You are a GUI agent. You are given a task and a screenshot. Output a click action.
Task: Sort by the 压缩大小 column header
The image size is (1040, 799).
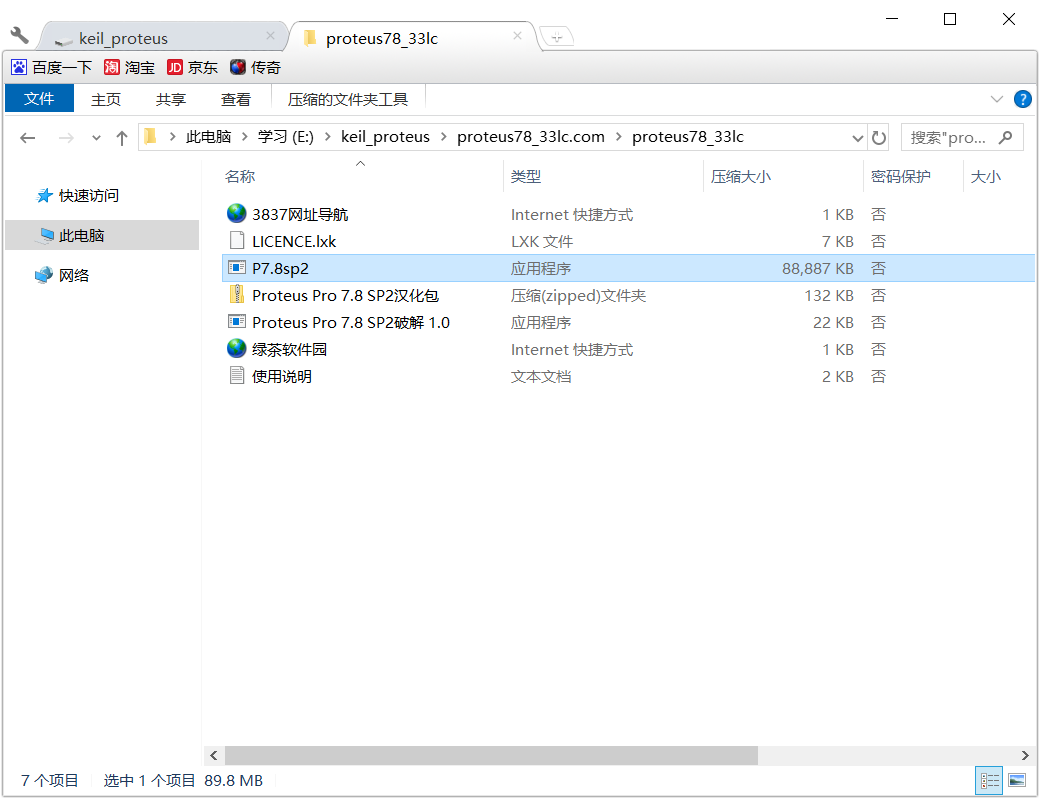741,176
